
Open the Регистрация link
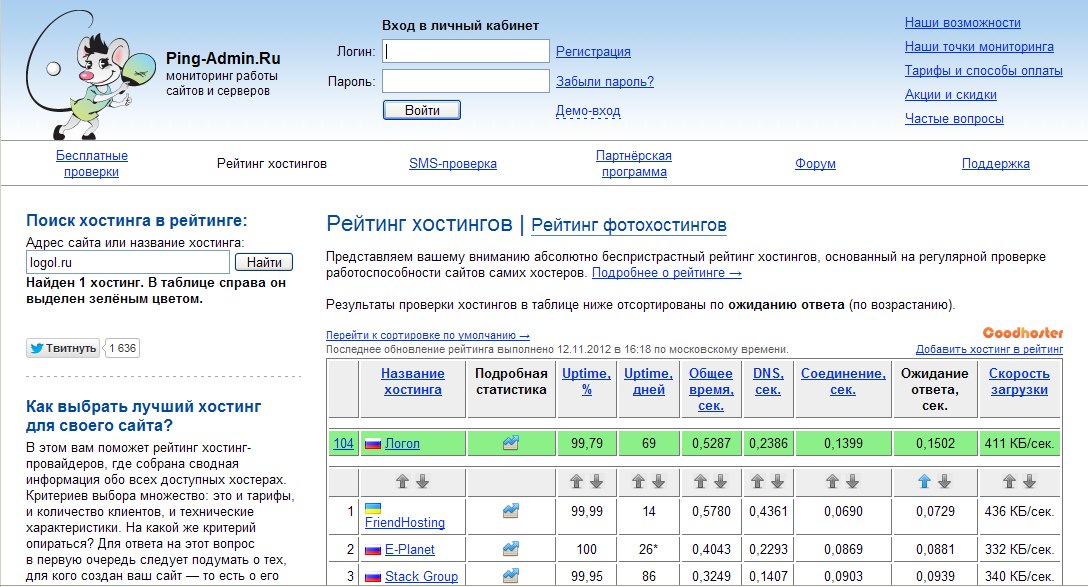click(593, 51)
